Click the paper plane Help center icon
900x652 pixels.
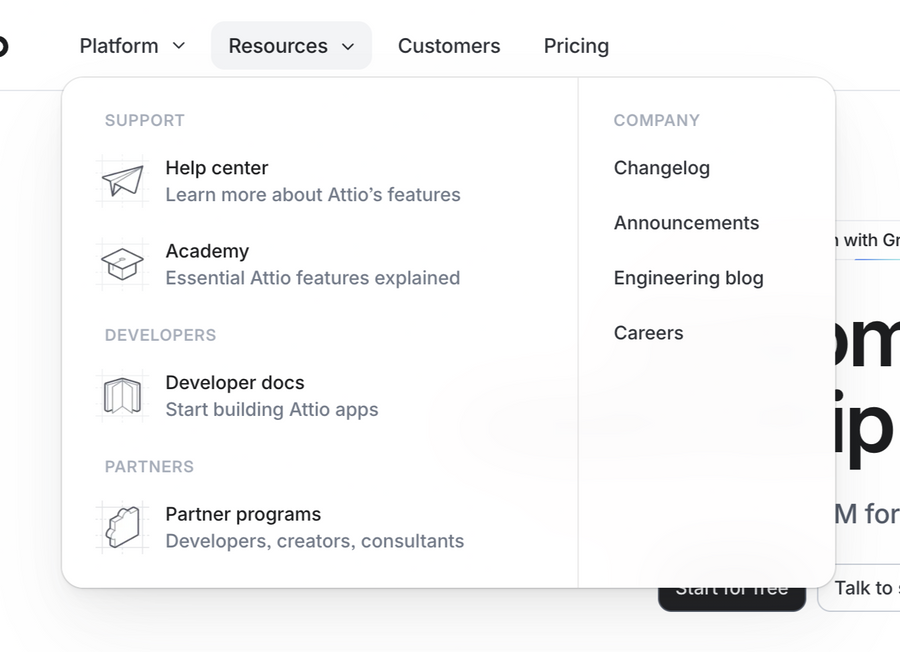pos(122,181)
